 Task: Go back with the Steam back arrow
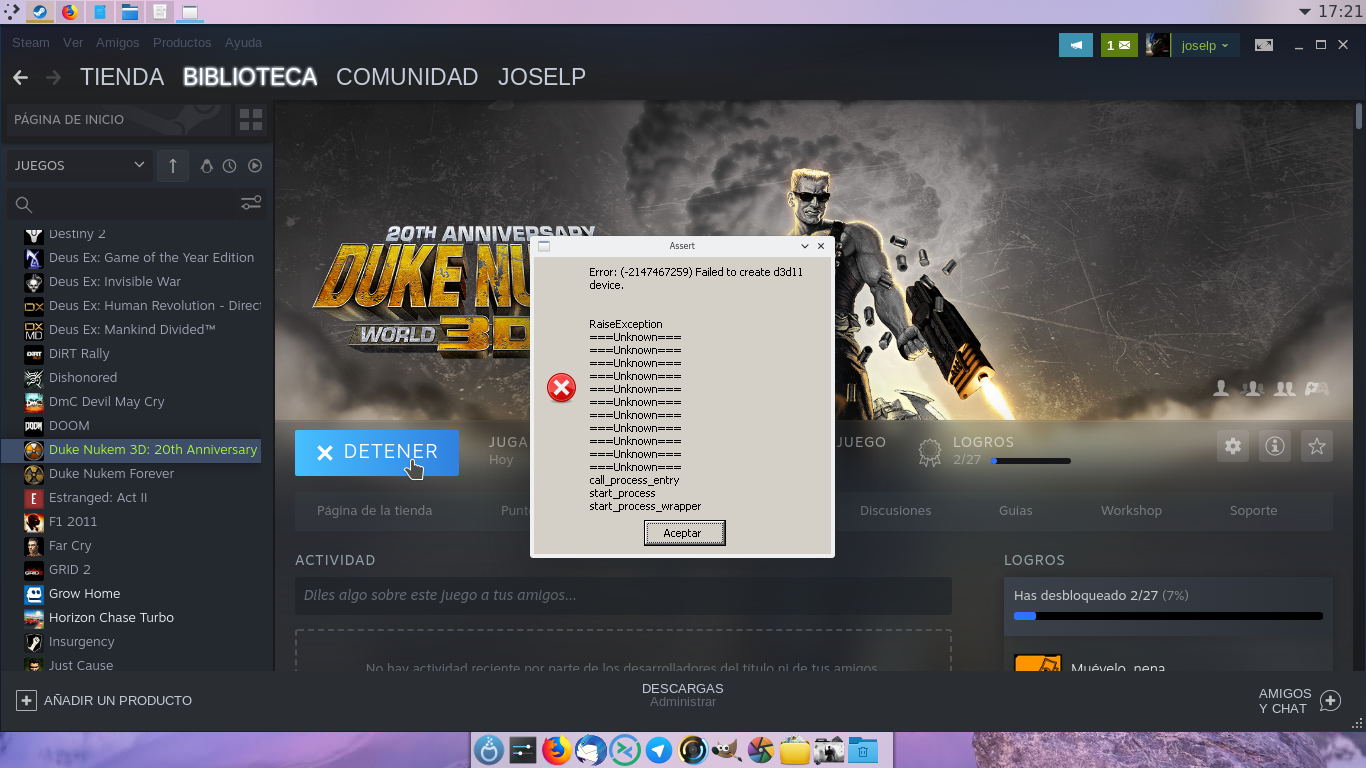click(x=20, y=77)
